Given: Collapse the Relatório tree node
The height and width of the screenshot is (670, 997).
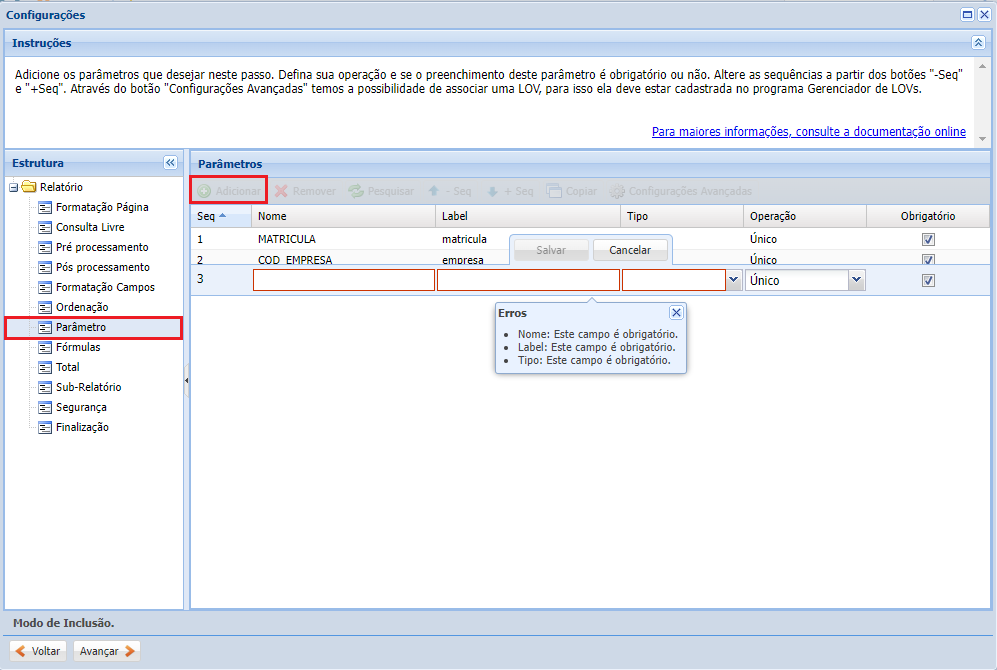Looking at the screenshot, I should click(13, 187).
